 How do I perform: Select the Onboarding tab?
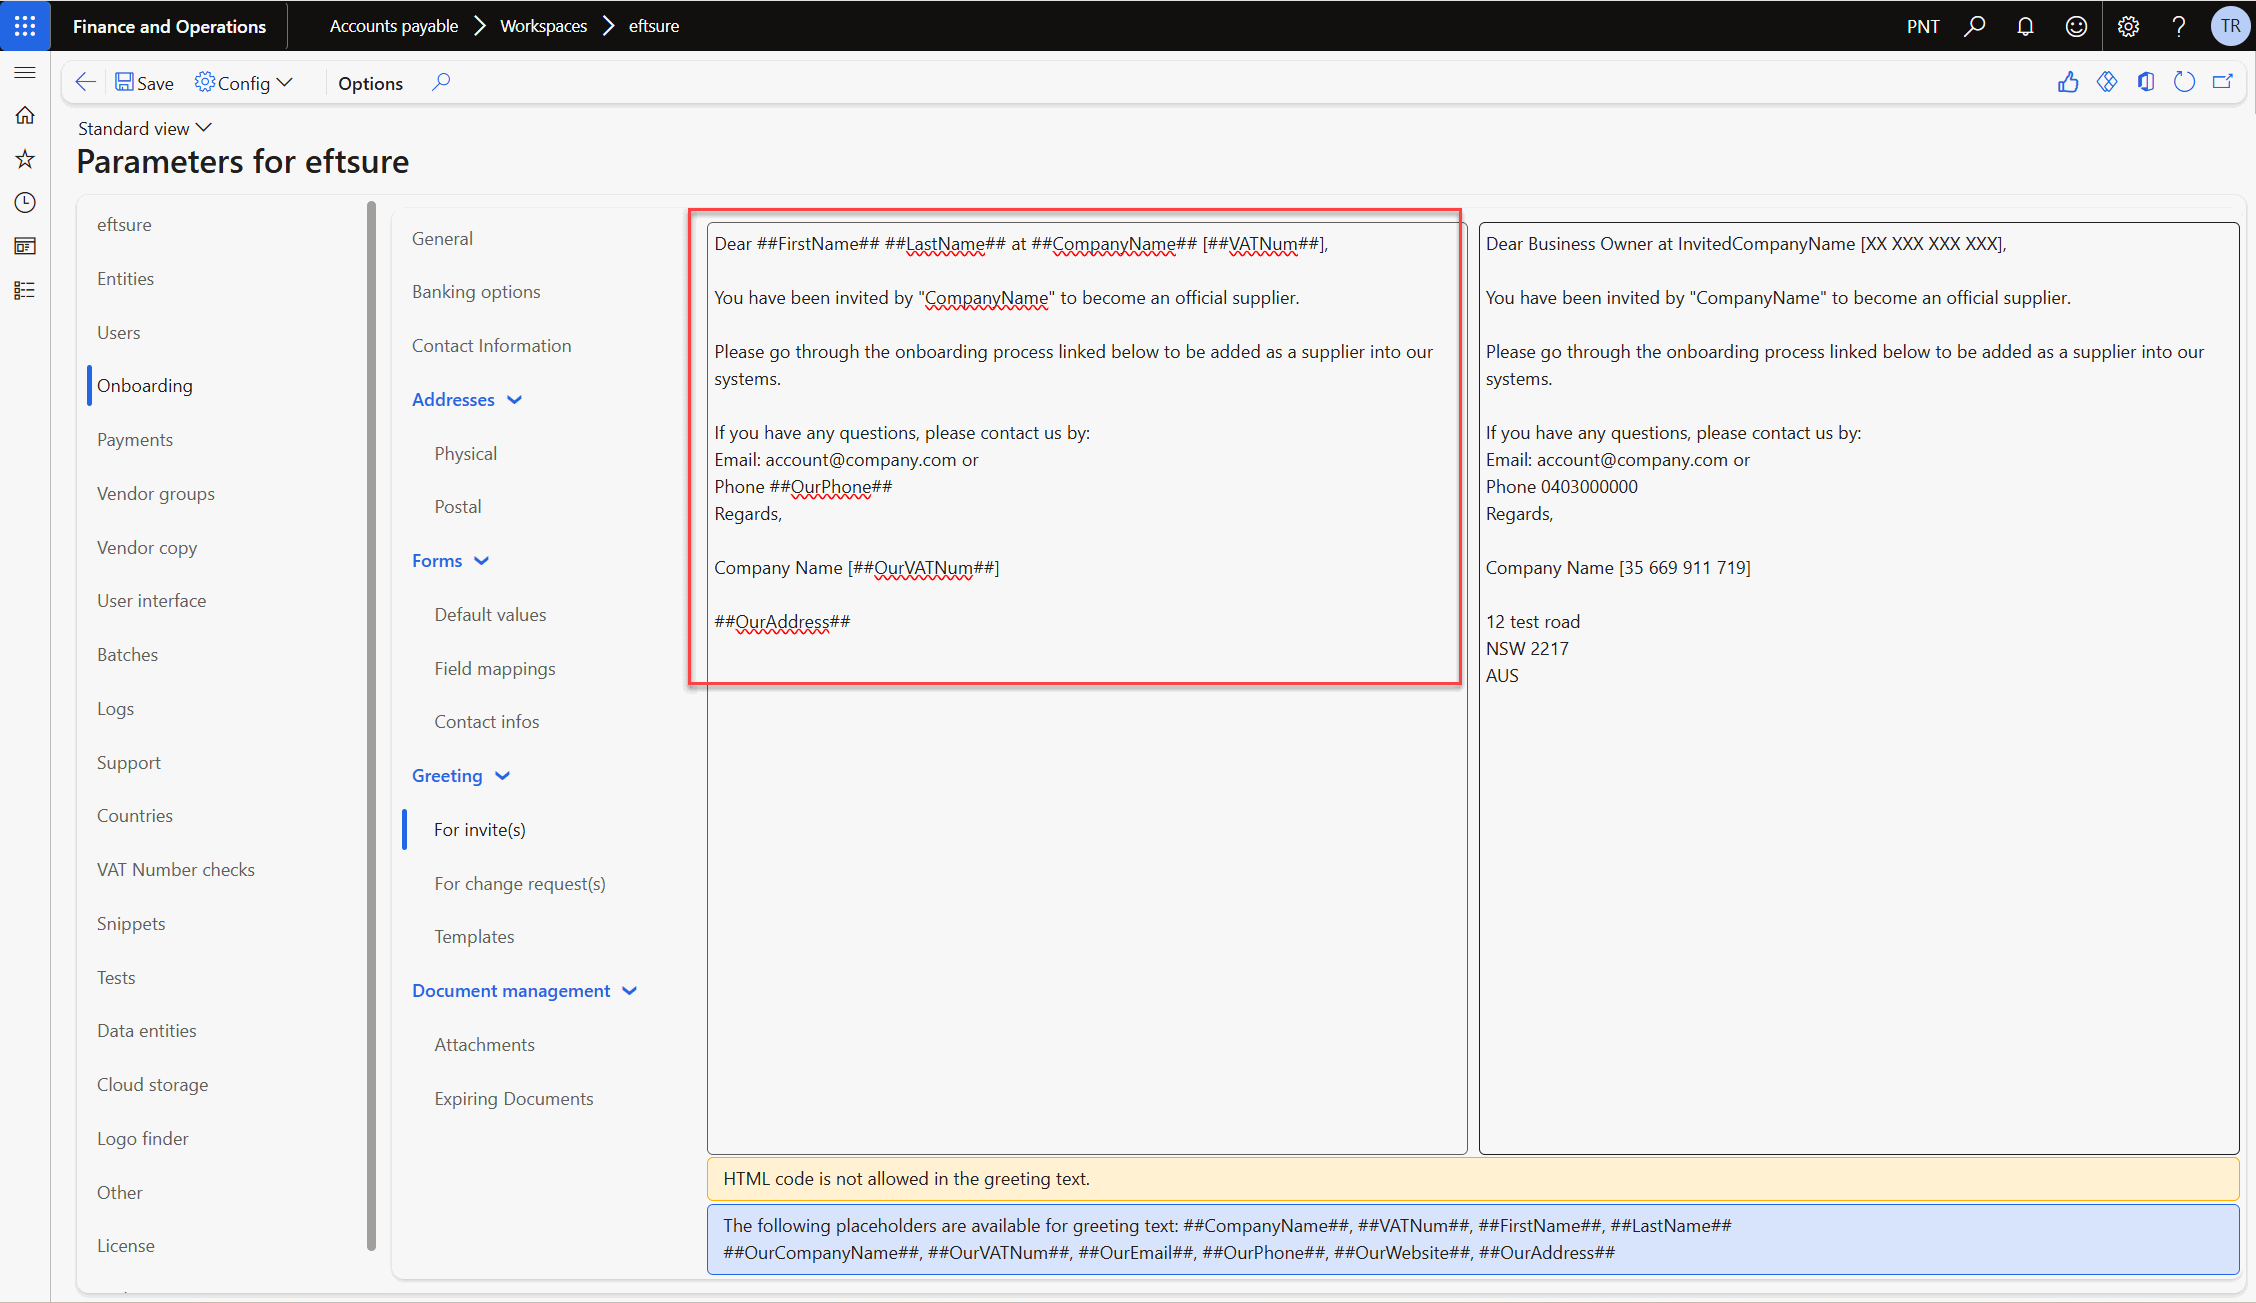pos(145,386)
